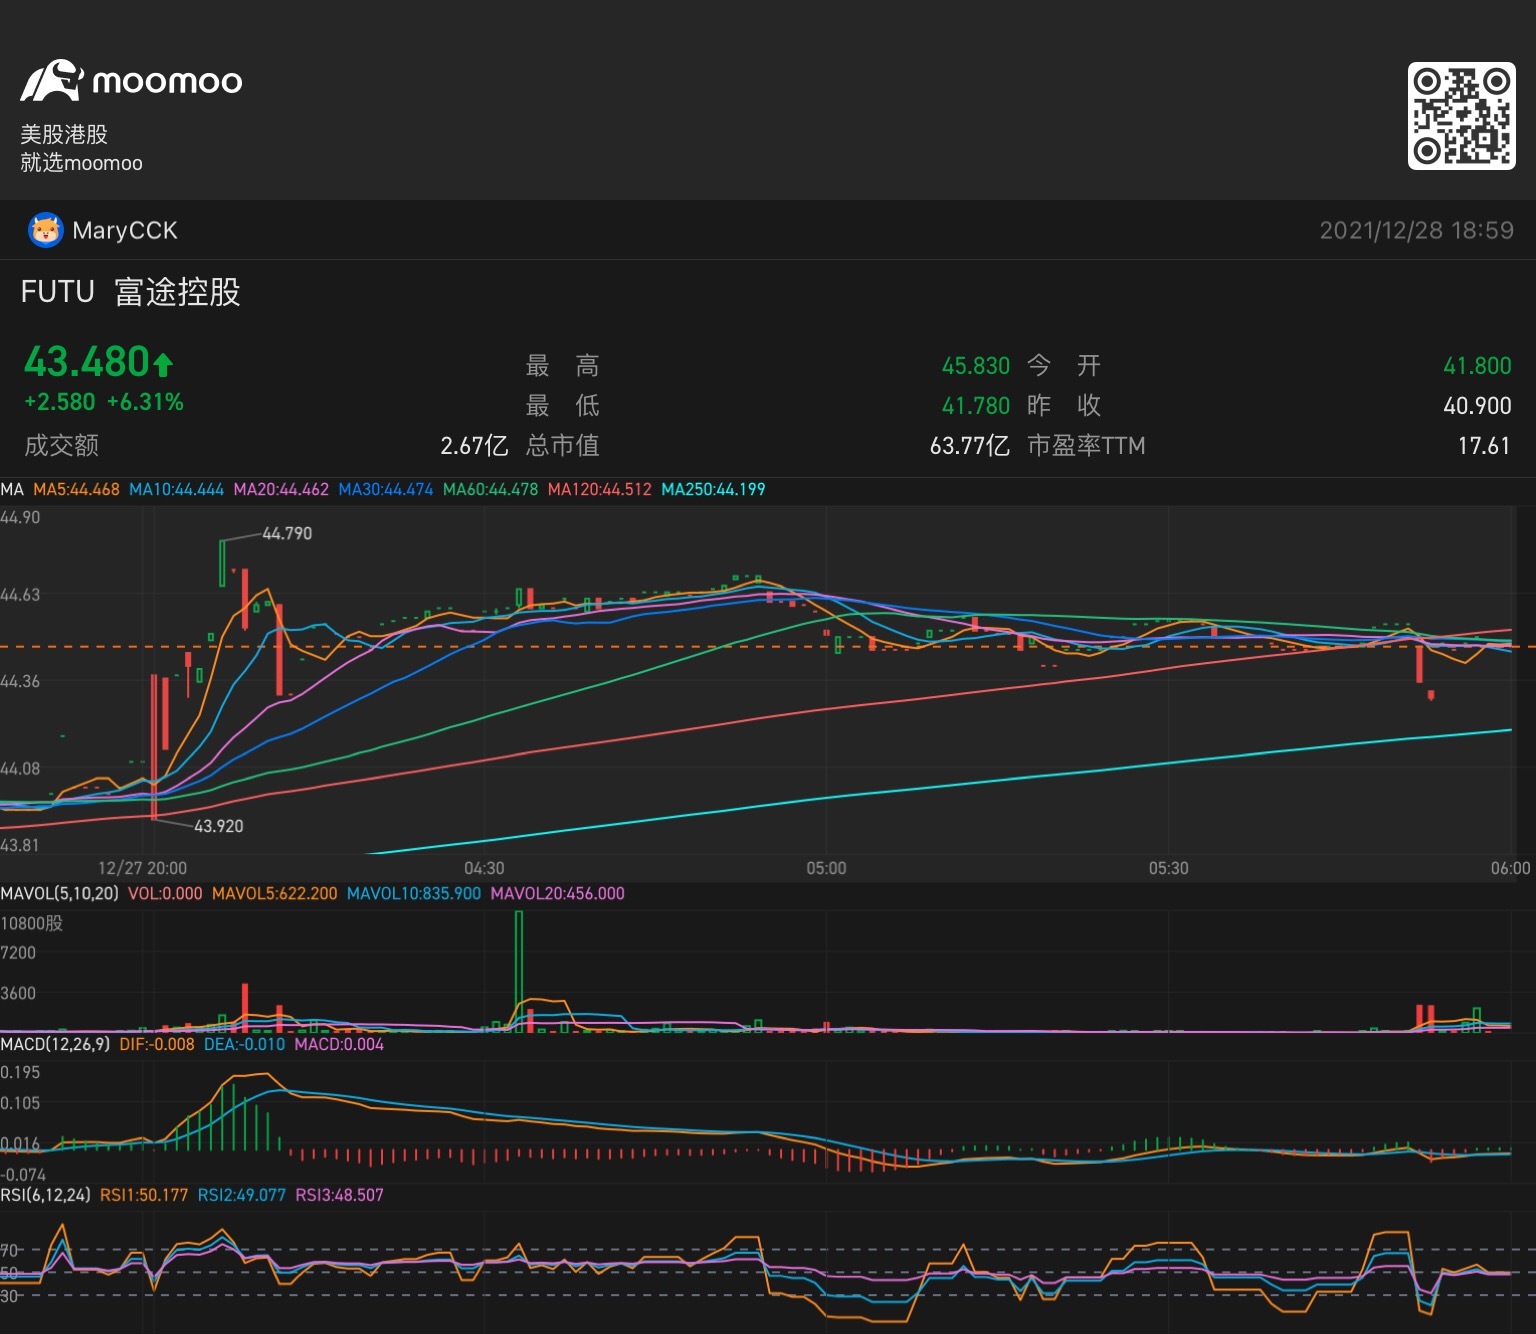Viewport: 1536px width, 1334px height.
Task: Open the QR code image
Action: click(1461, 116)
